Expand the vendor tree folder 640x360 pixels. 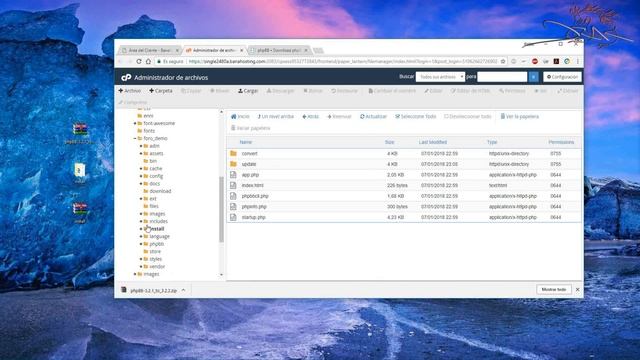pyautogui.click(x=141, y=267)
